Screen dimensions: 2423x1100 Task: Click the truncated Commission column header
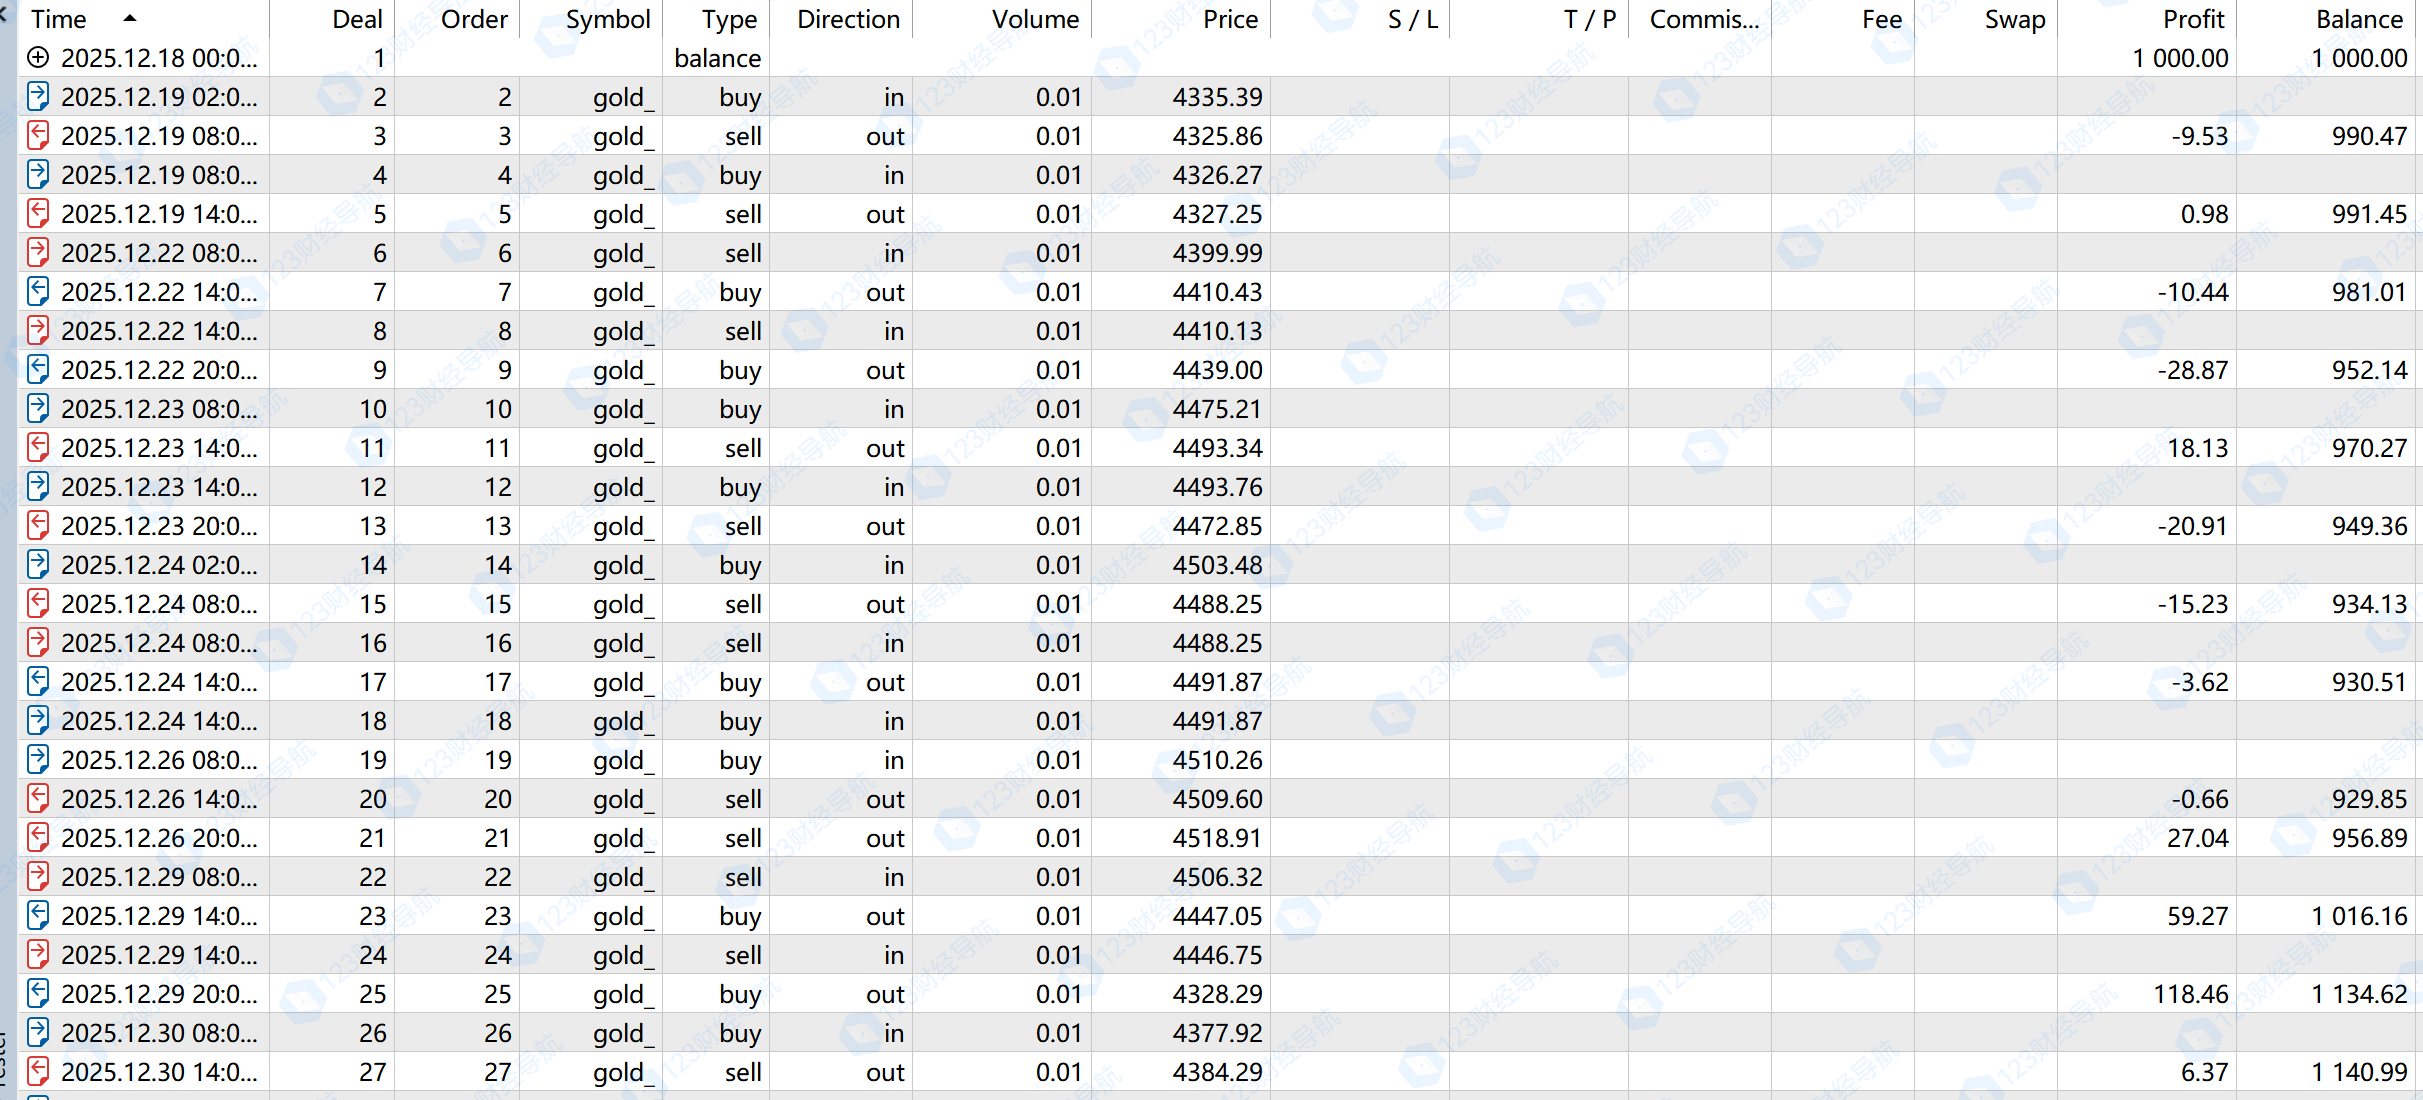(x=1703, y=19)
